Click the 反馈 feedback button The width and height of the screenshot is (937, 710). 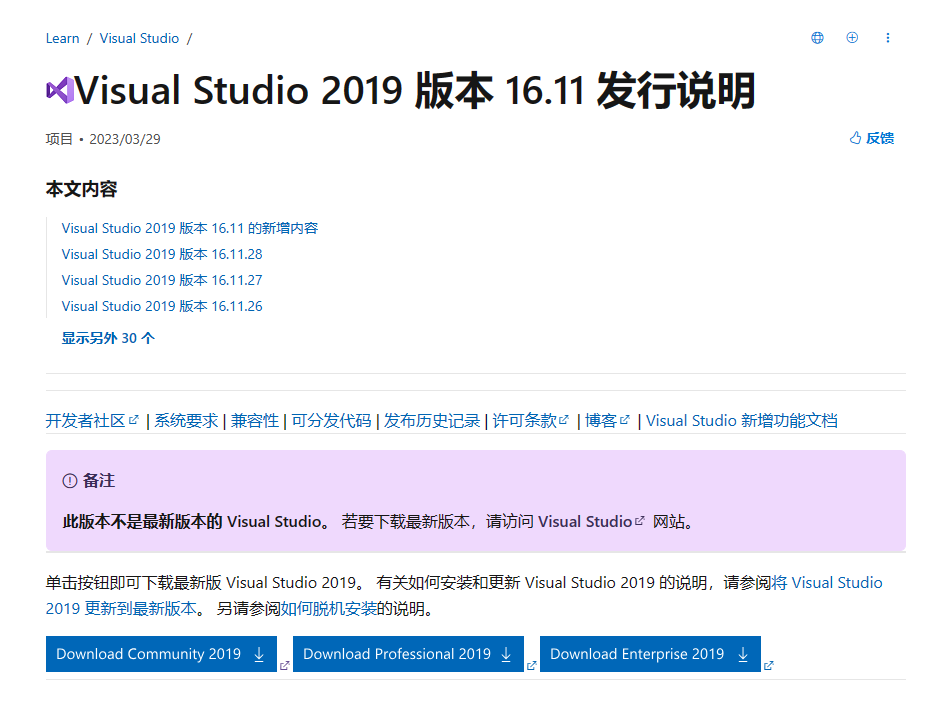[x=871, y=138]
